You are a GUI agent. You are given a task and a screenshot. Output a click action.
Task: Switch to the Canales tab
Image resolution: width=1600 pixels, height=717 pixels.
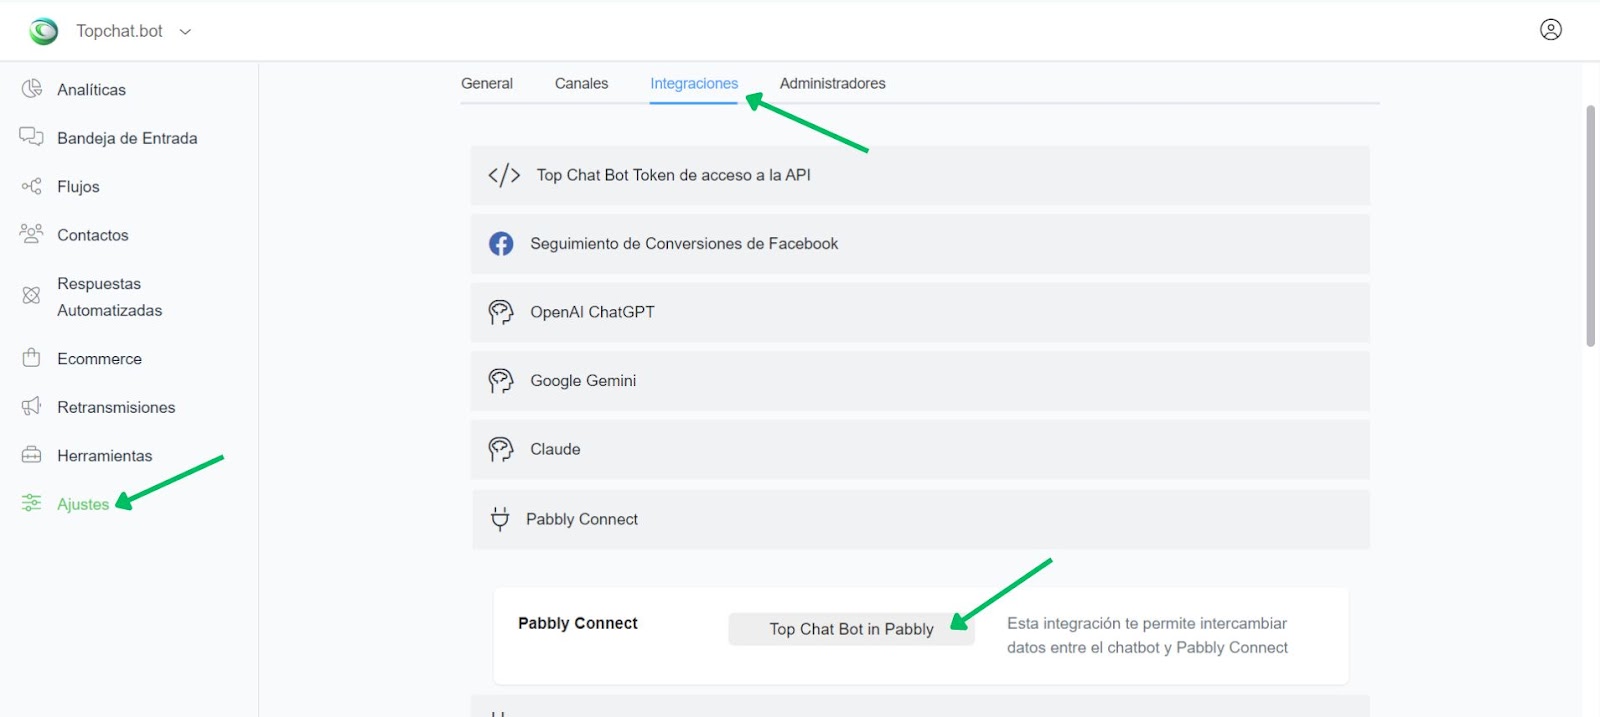point(581,84)
